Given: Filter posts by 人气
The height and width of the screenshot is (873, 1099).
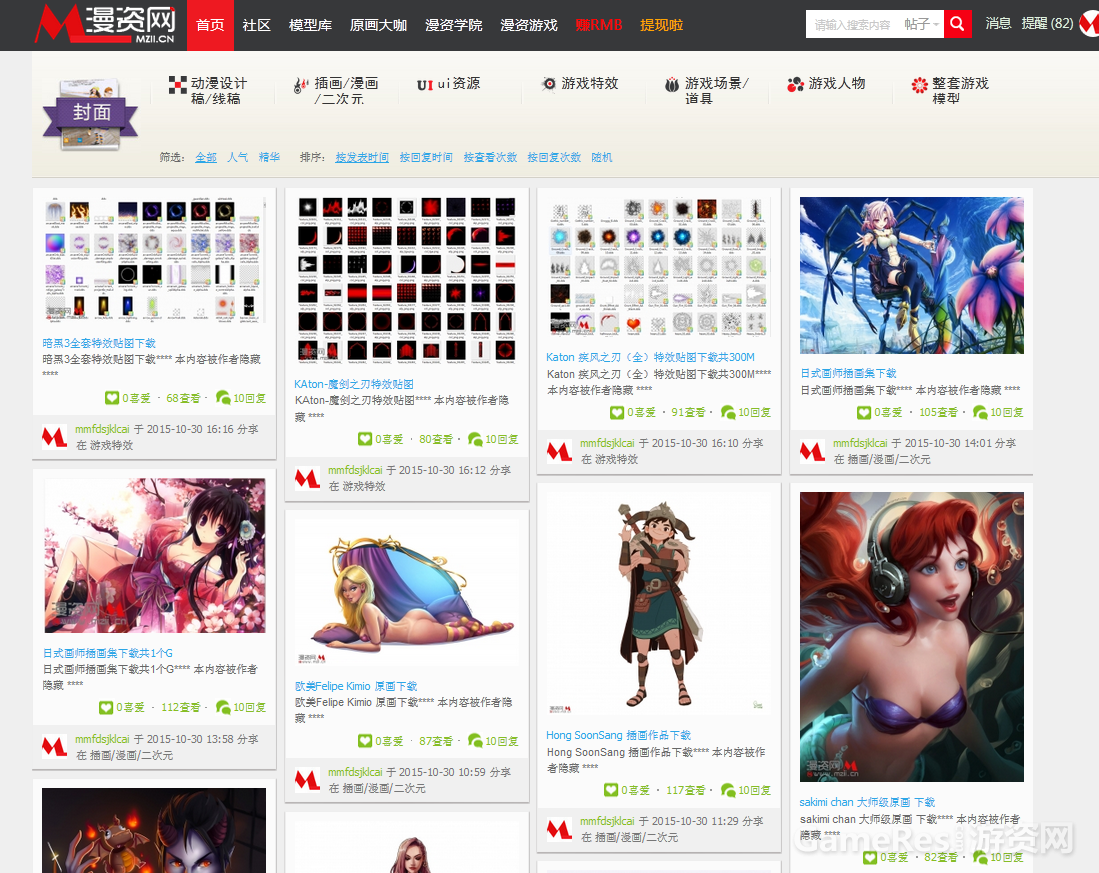Looking at the screenshot, I should click(x=238, y=157).
